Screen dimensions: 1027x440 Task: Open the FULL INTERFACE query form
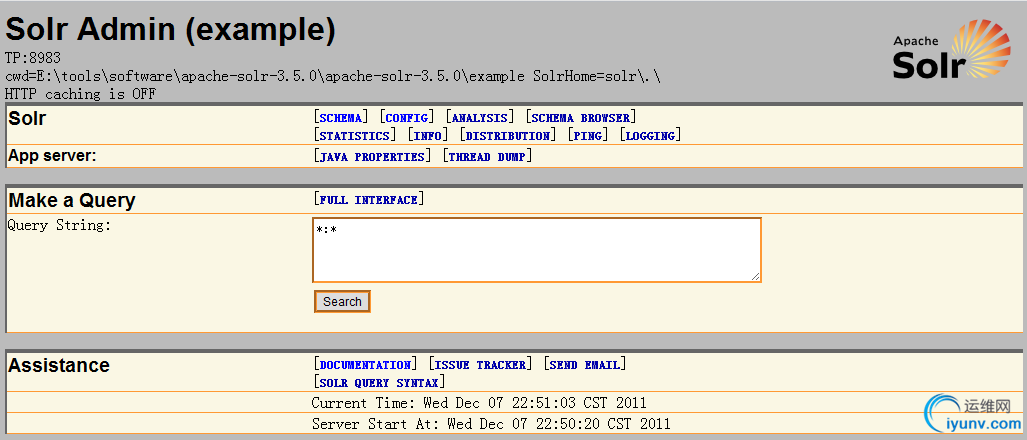tap(369, 200)
